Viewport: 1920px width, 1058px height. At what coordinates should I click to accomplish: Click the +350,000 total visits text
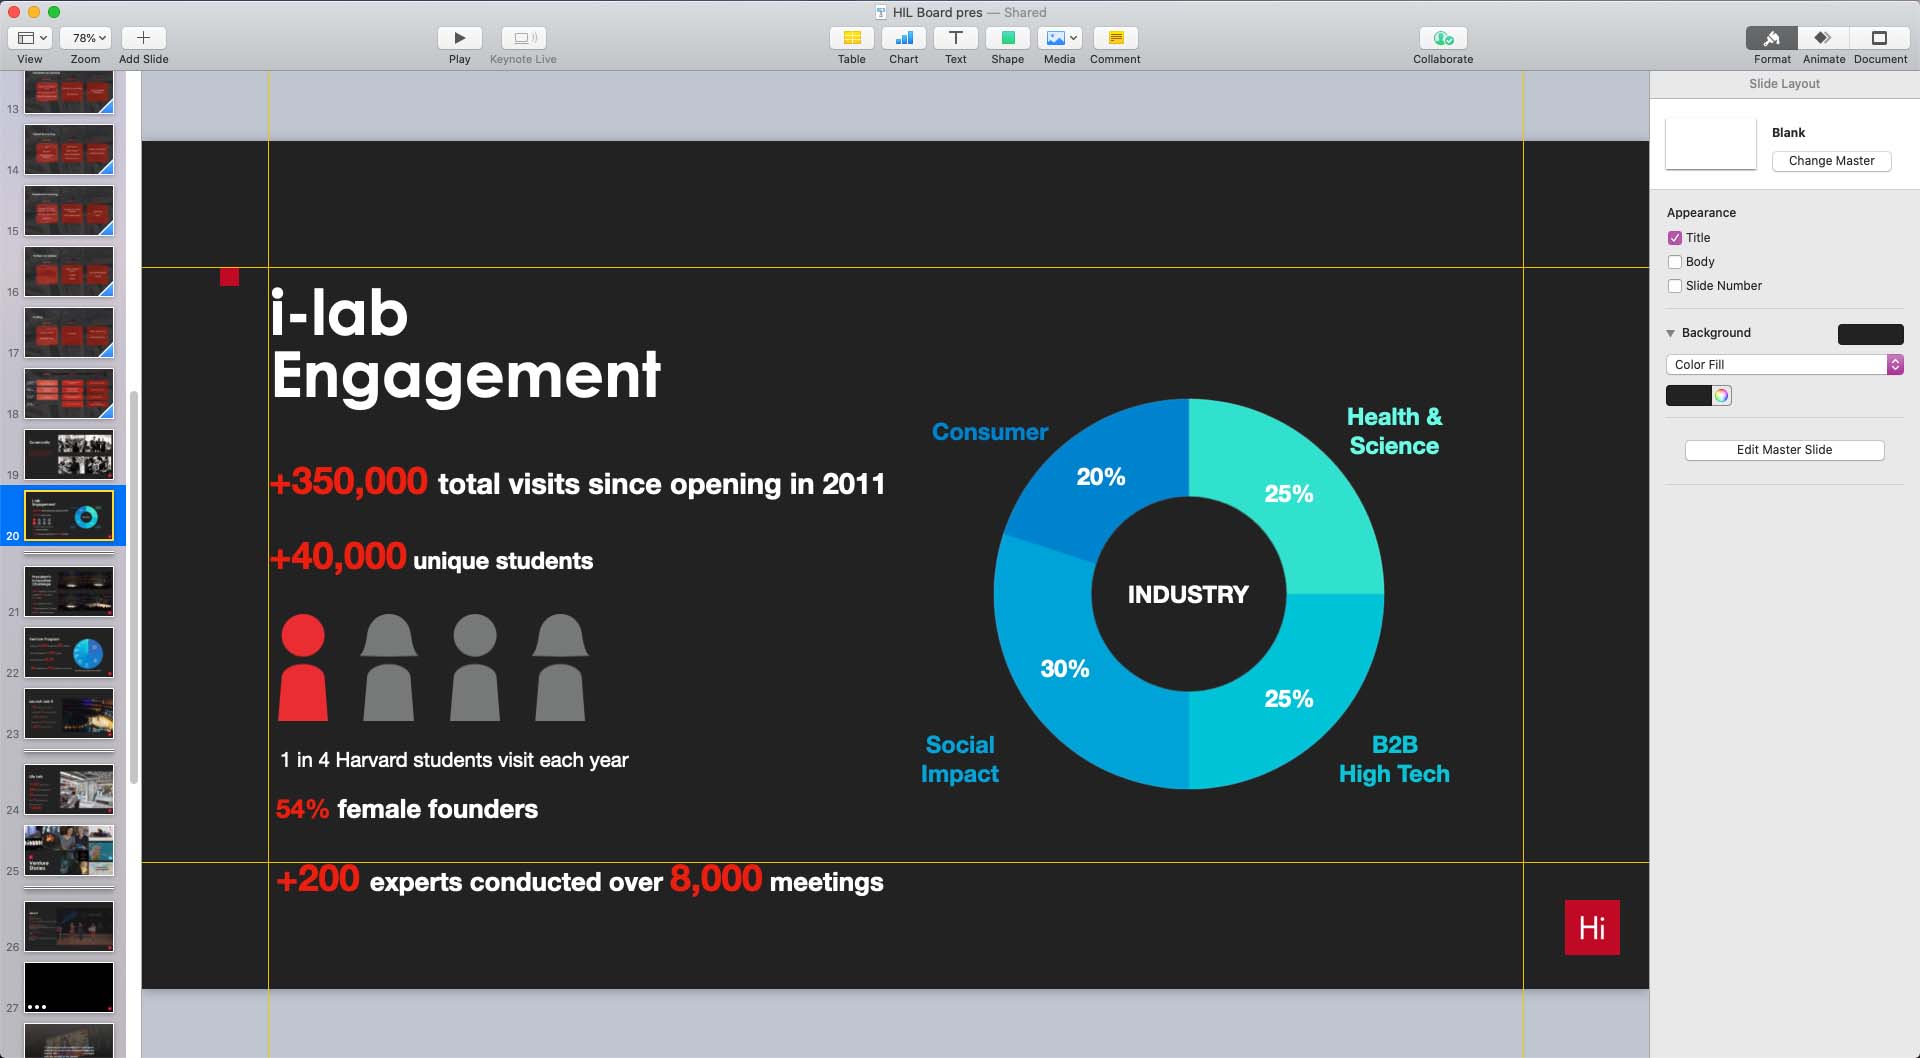click(x=578, y=483)
